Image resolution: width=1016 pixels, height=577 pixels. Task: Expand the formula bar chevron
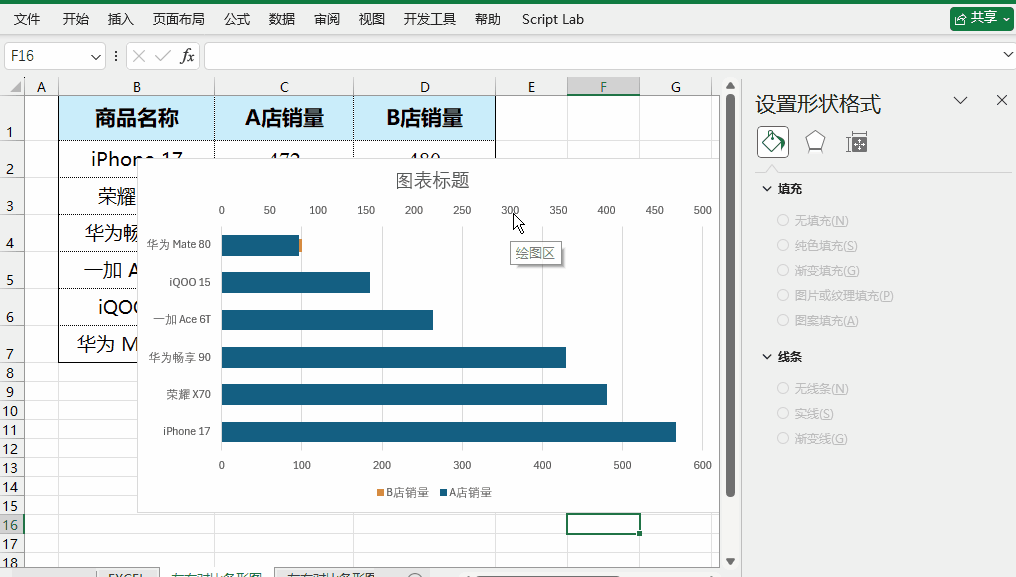(1008, 54)
